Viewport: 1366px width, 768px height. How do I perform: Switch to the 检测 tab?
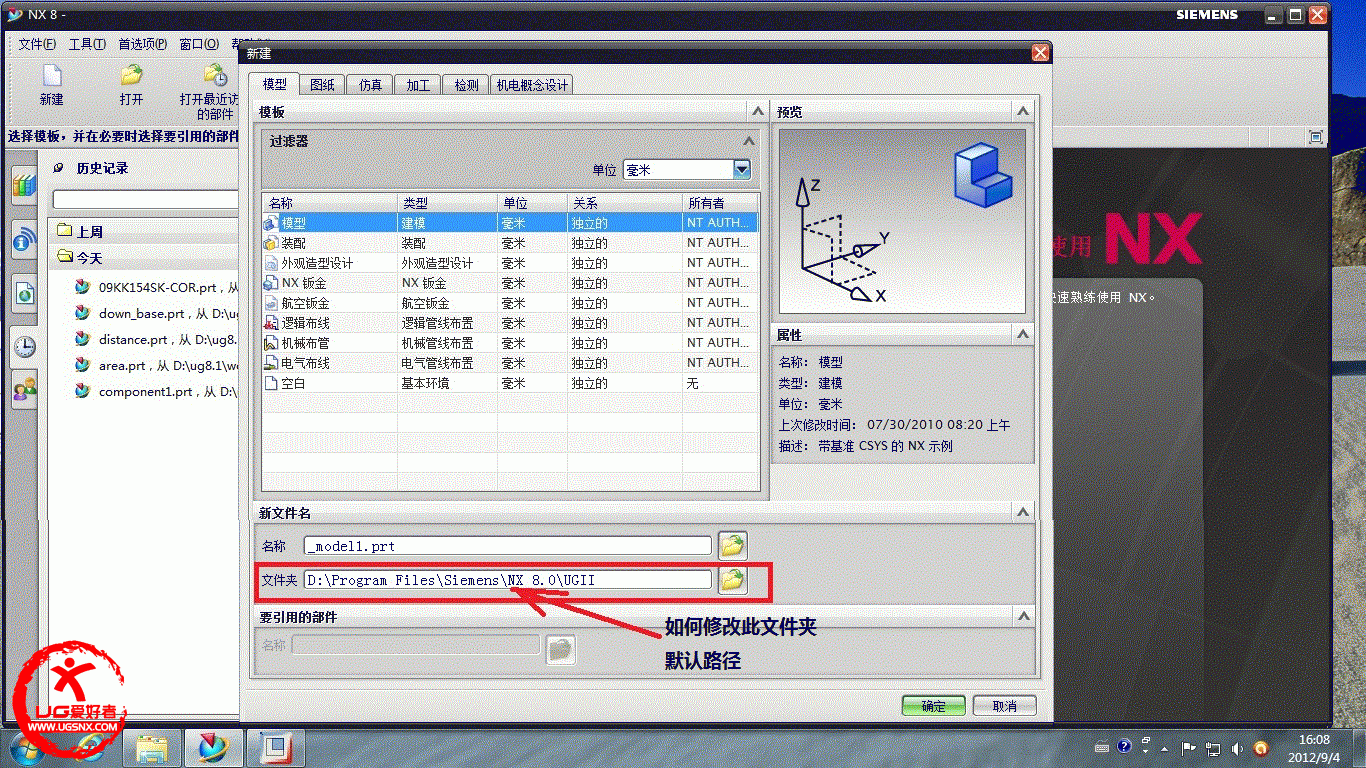coord(466,85)
